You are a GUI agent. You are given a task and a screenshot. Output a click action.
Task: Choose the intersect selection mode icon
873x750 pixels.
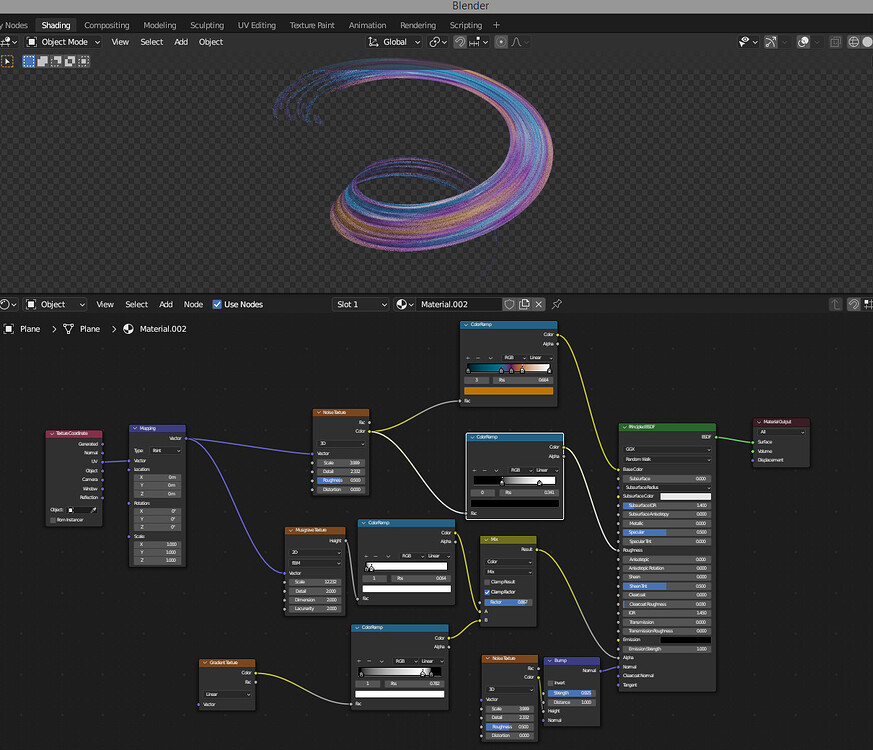click(x=84, y=61)
